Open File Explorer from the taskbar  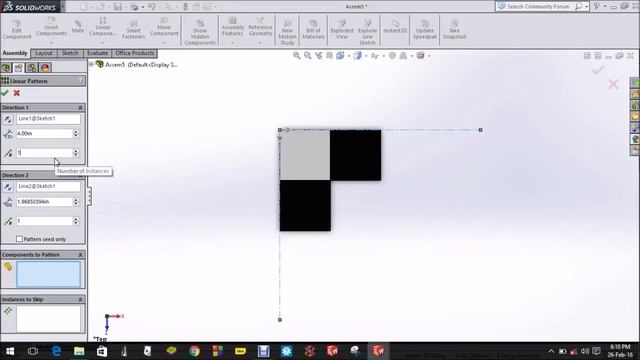click(x=79, y=351)
